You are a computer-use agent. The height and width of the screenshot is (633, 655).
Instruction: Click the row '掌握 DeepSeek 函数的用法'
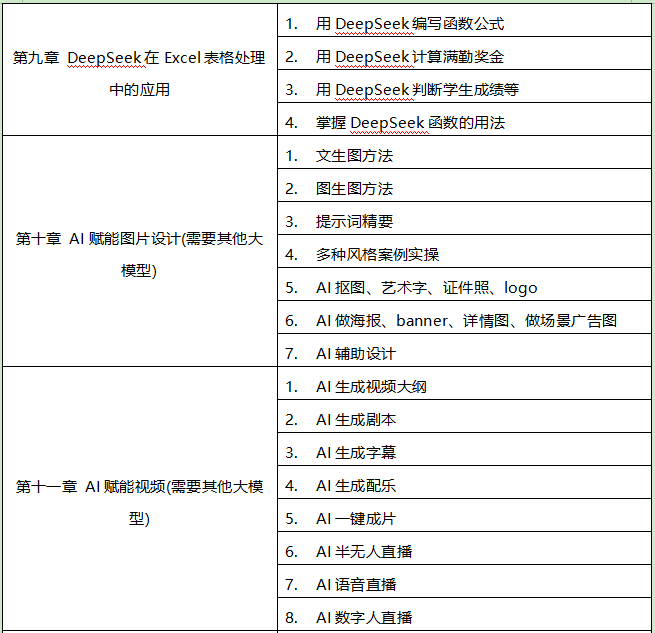point(464,119)
